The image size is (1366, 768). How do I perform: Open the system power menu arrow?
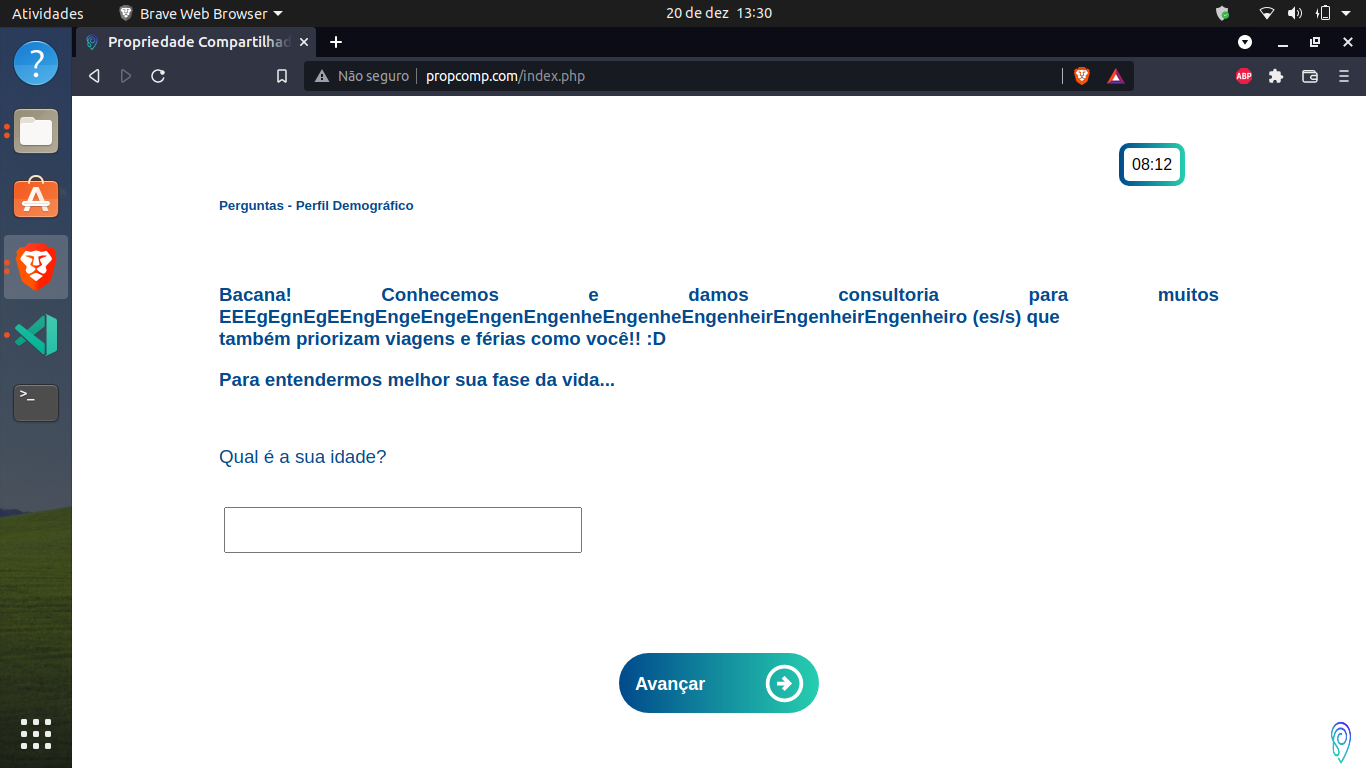click(1347, 13)
